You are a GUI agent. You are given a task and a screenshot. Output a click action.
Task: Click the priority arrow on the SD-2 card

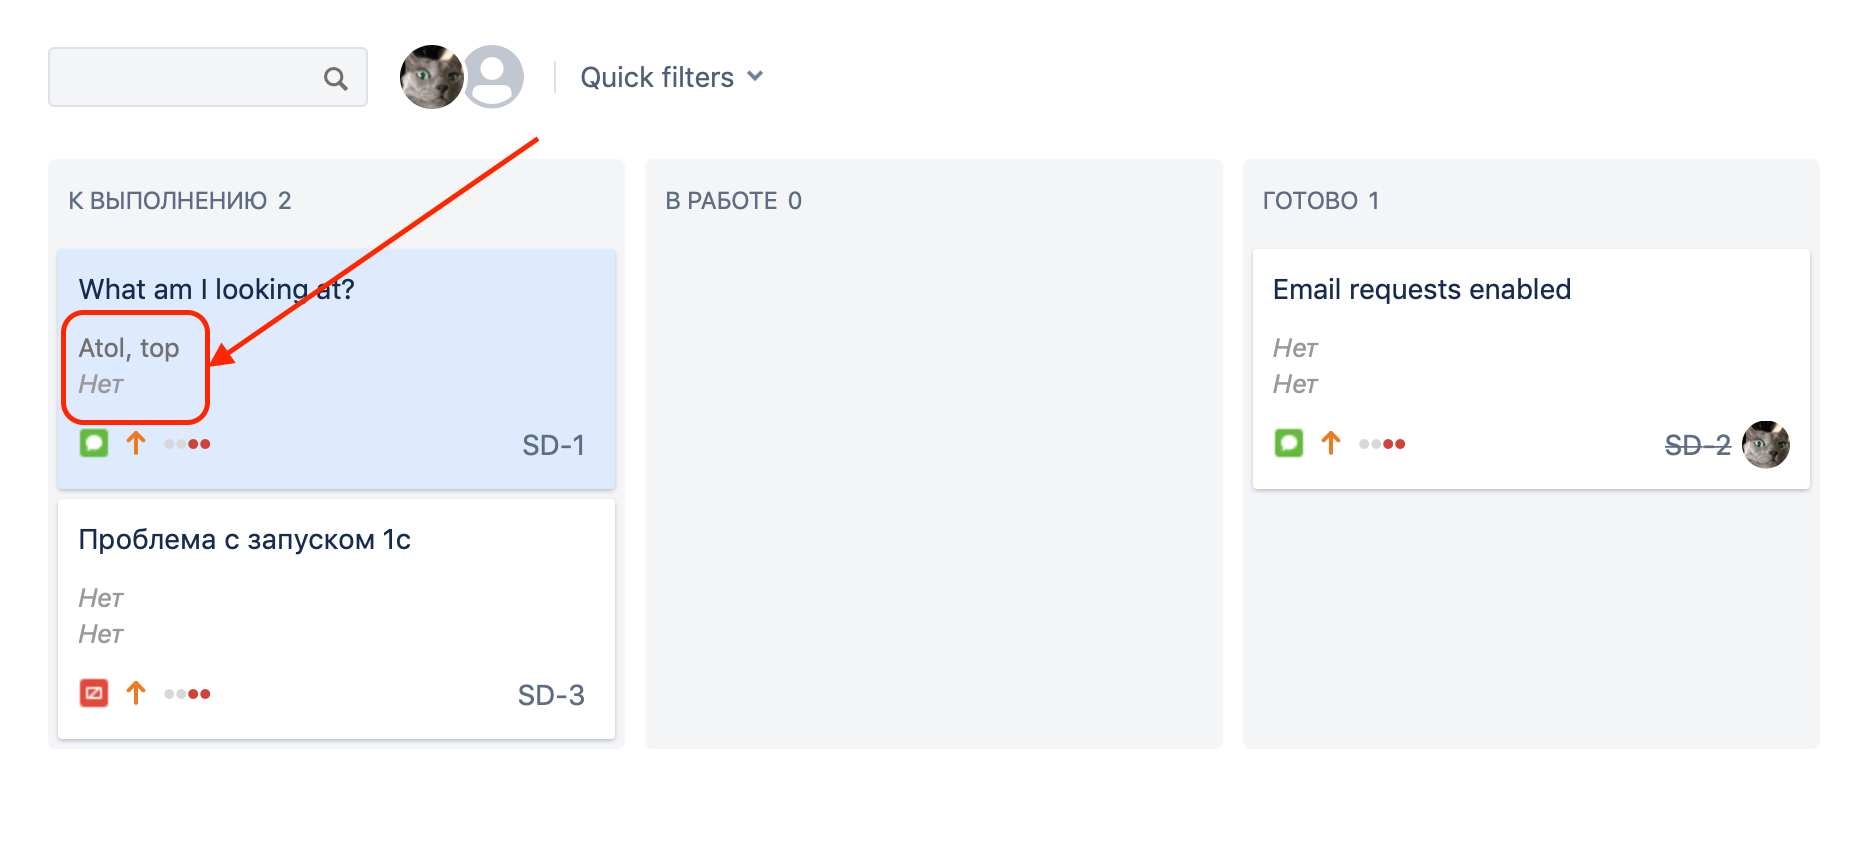point(1331,443)
